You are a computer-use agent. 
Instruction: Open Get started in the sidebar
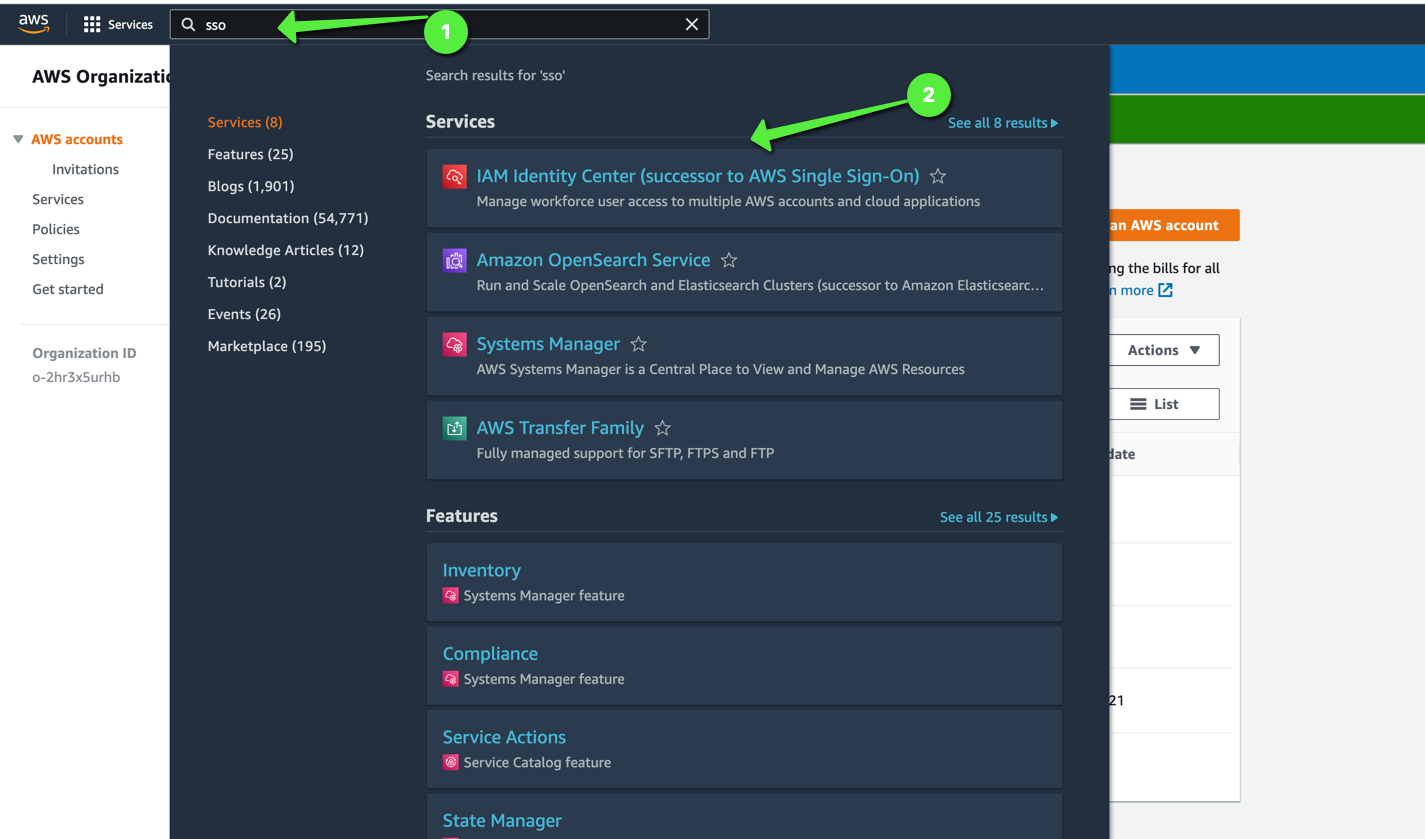pos(68,289)
